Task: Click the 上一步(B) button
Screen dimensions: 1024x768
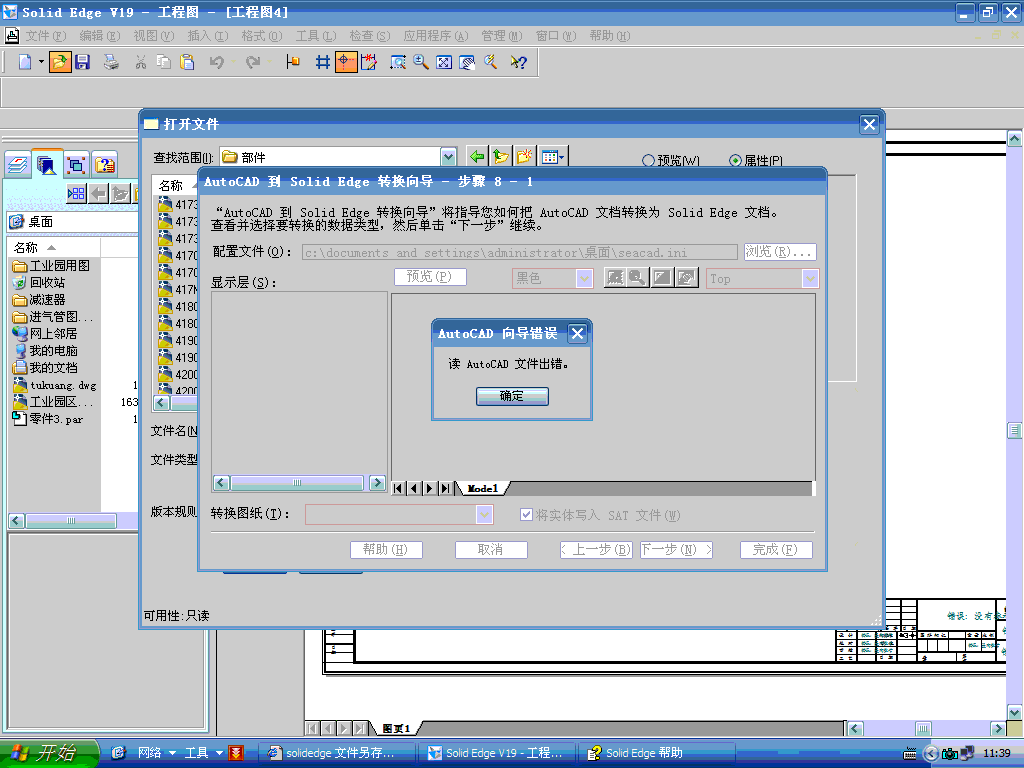Action: 596,550
